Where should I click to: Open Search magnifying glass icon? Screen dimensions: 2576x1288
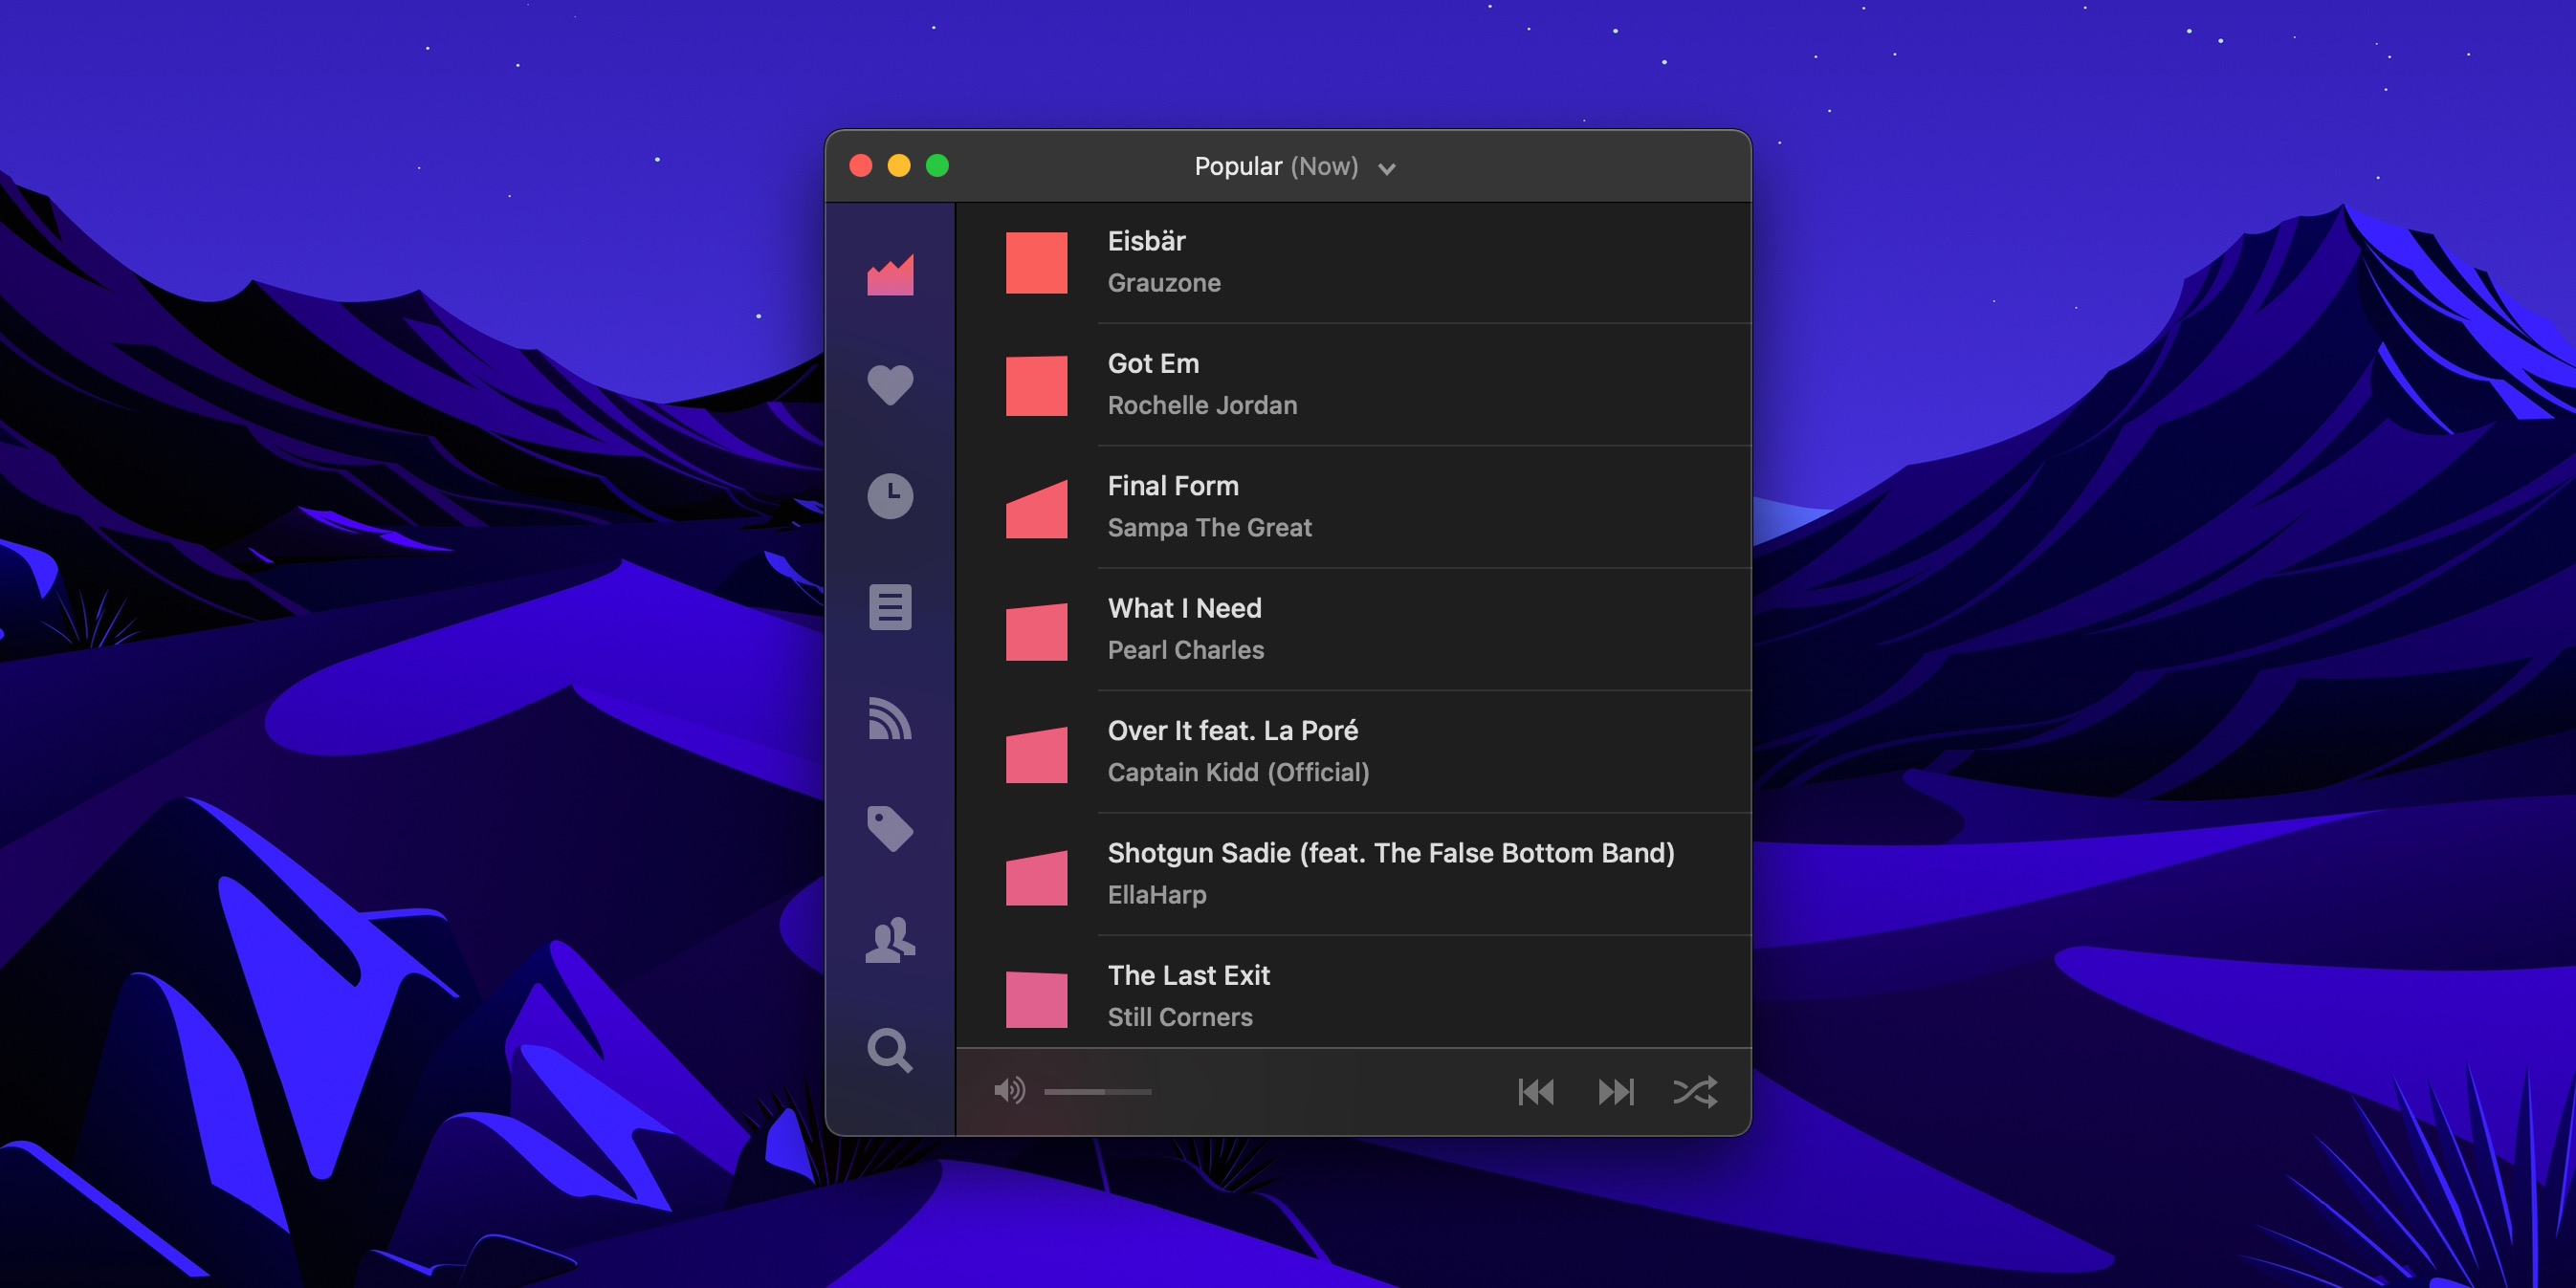(890, 1050)
